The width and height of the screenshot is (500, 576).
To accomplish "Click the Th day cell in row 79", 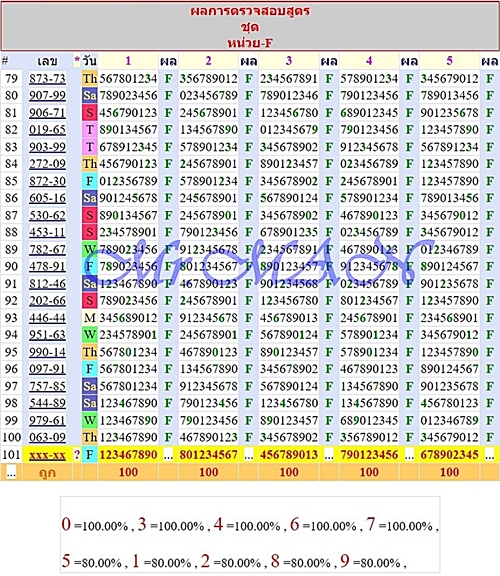I will pyautogui.click(x=90, y=78).
